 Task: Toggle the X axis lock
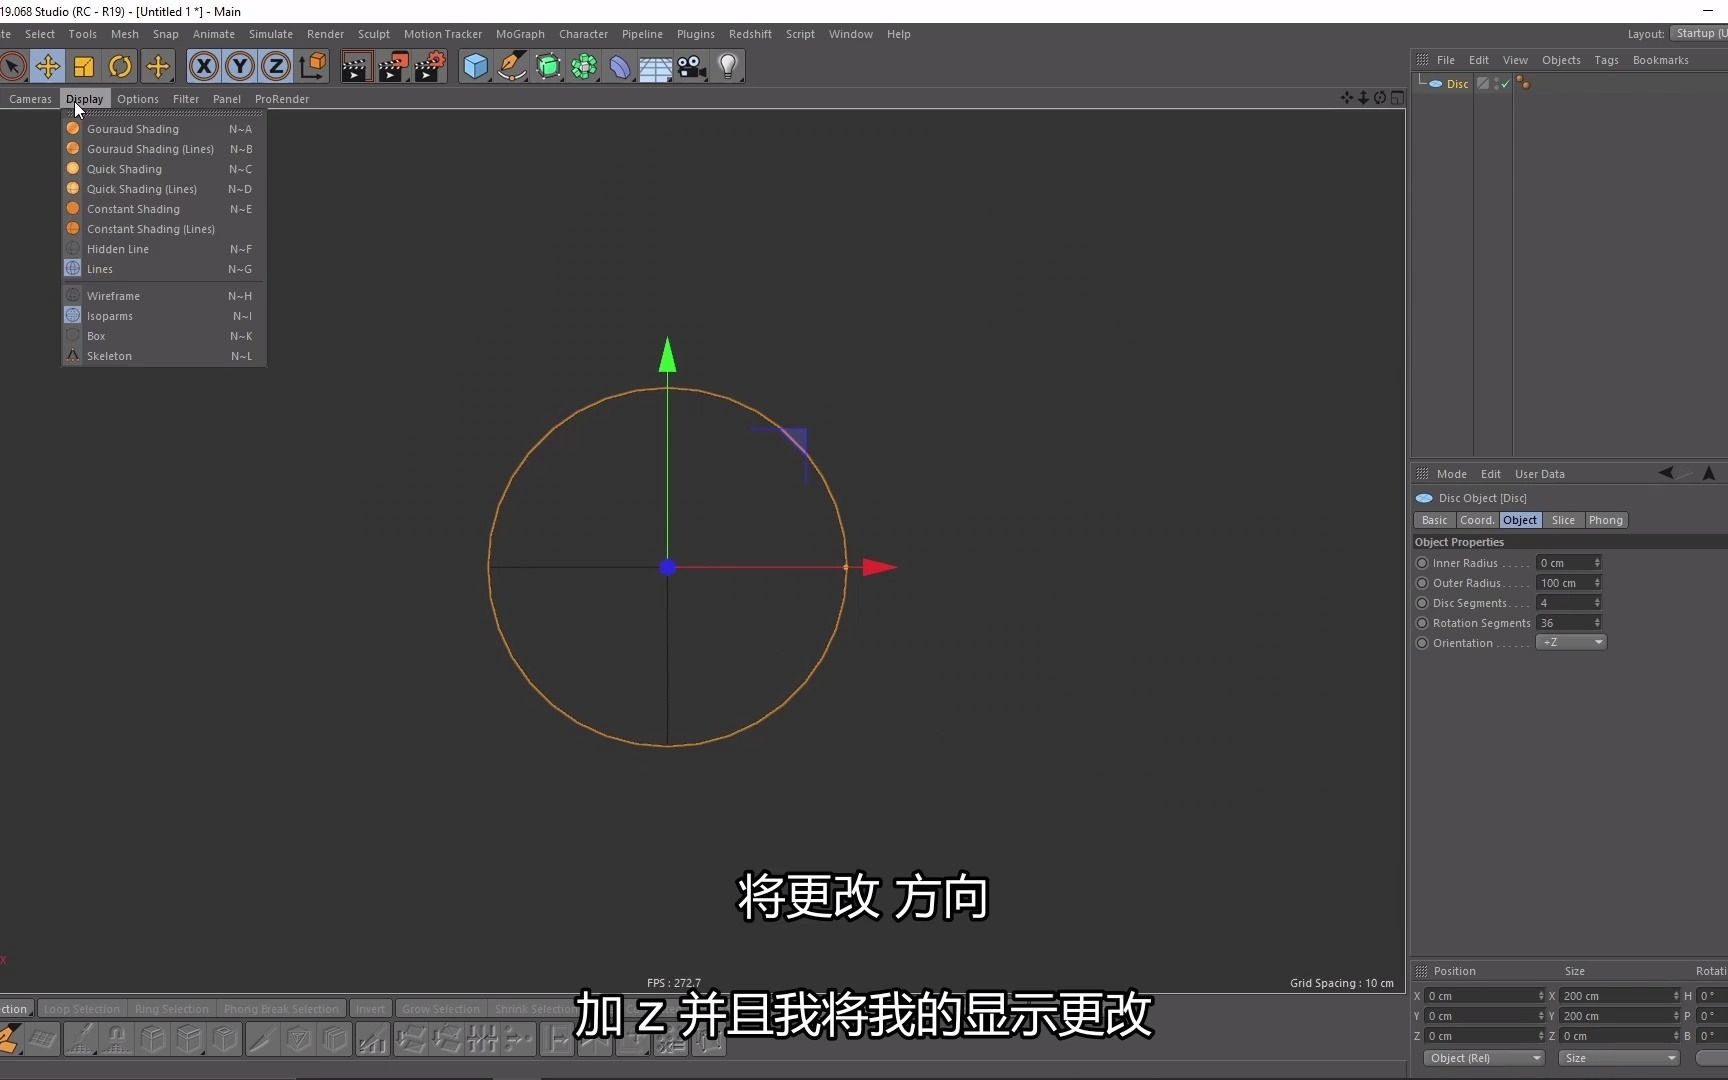(x=204, y=66)
